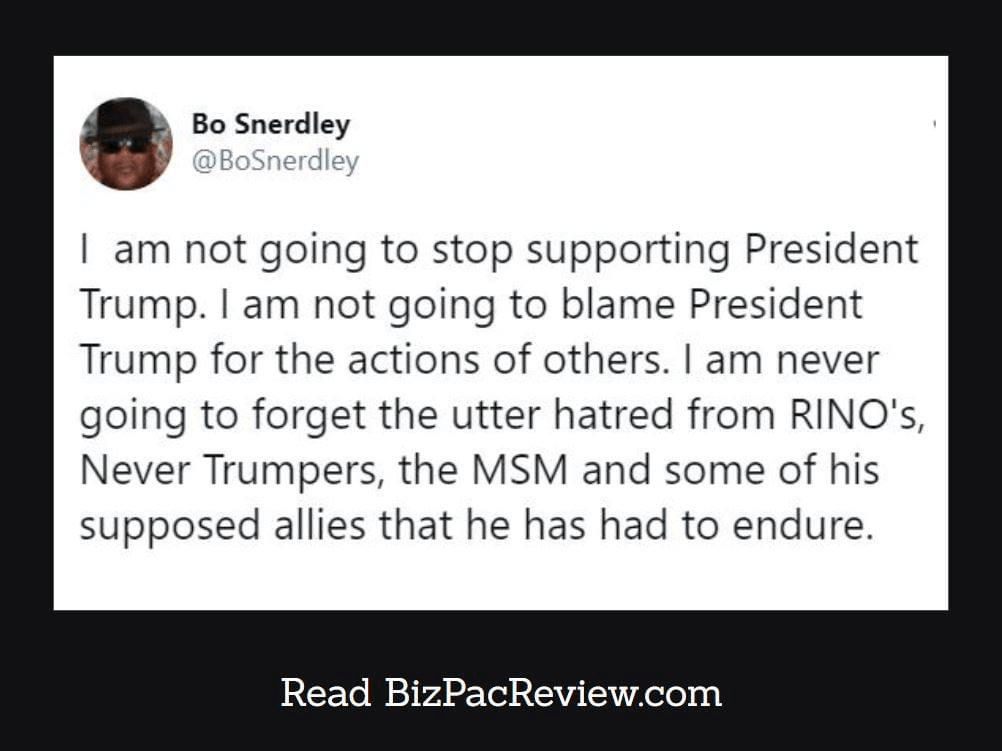The width and height of the screenshot is (1002, 751).
Task: Click the display name "Bo Snerdley"
Action: [270, 125]
